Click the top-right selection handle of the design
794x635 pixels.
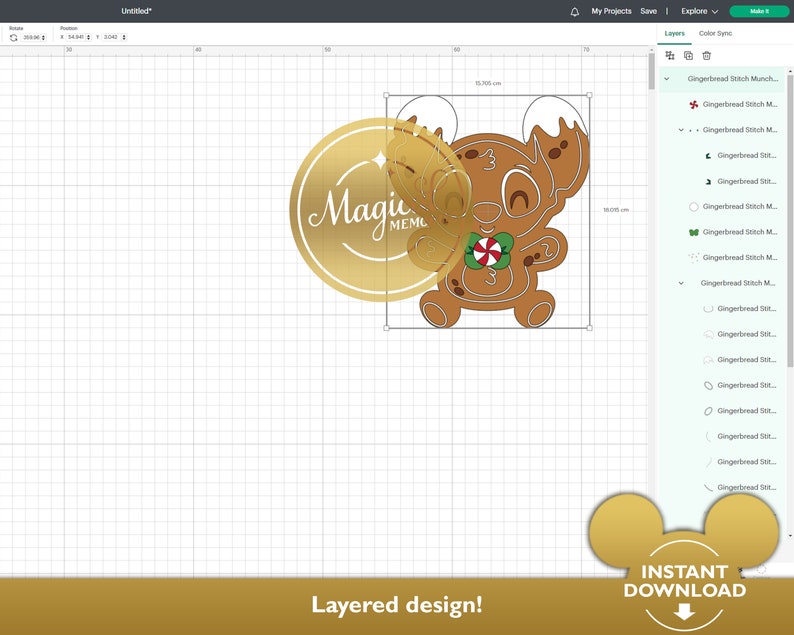pyautogui.click(x=589, y=95)
